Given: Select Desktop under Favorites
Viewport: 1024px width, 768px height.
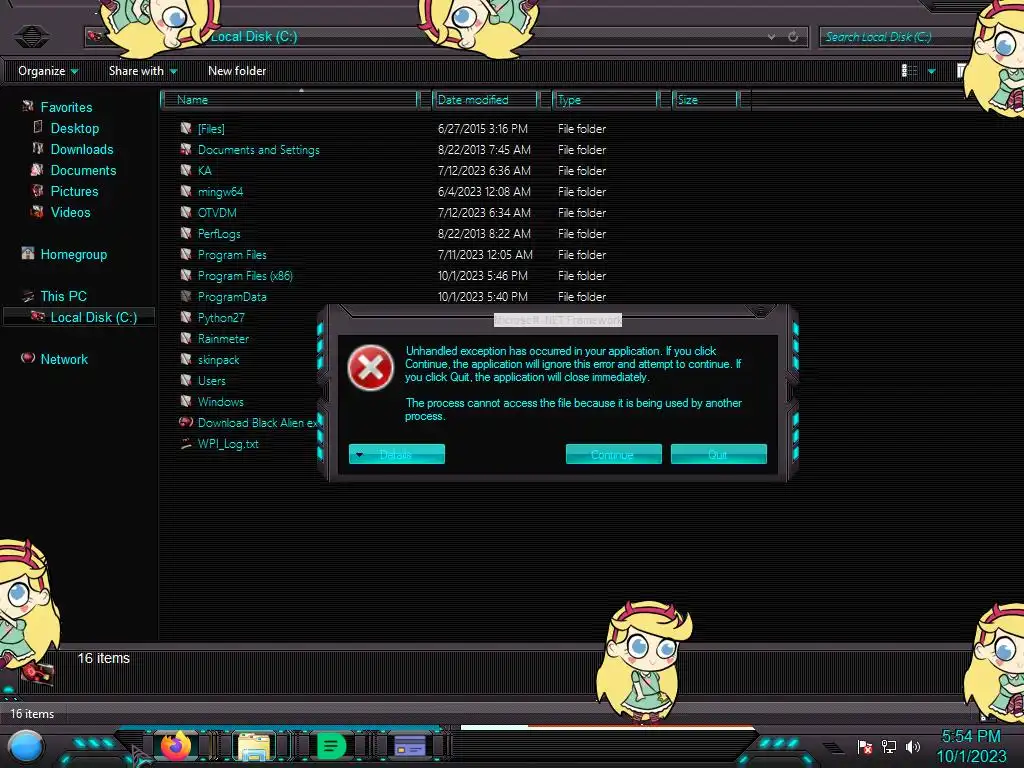Looking at the screenshot, I should (x=75, y=129).
